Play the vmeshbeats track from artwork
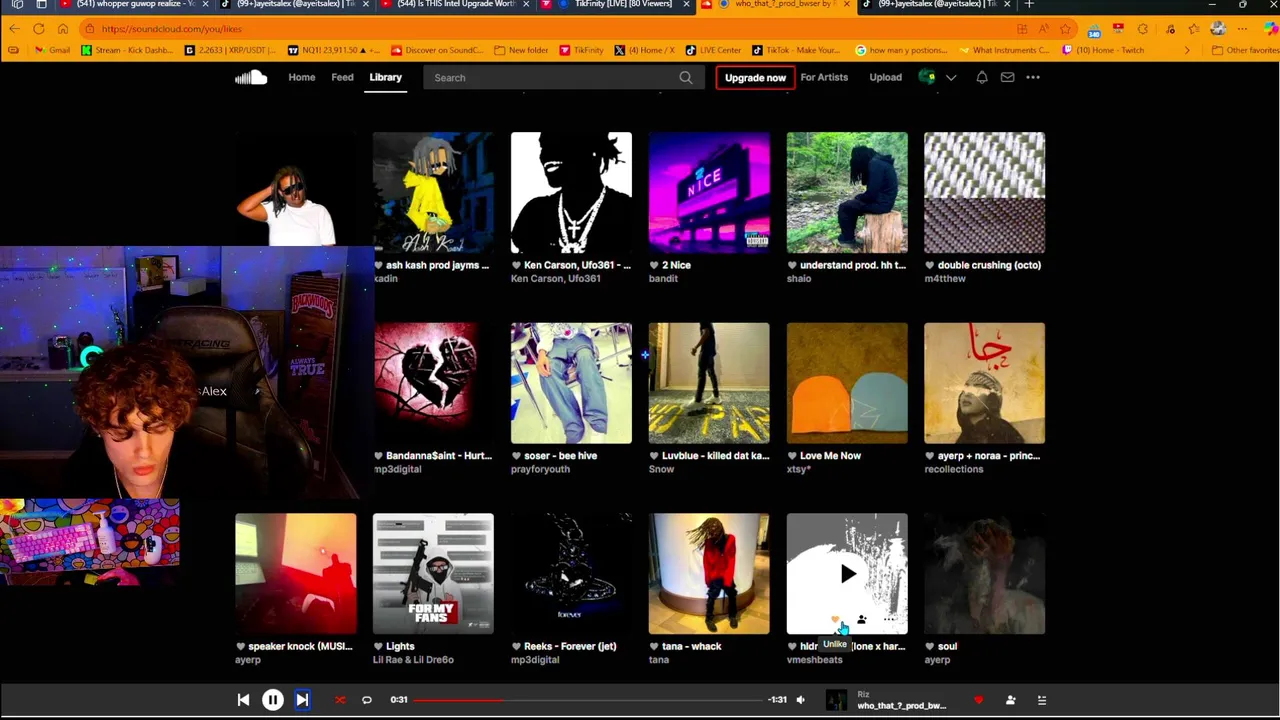The height and width of the screenshot is (720, 1280). click(847, 574)
